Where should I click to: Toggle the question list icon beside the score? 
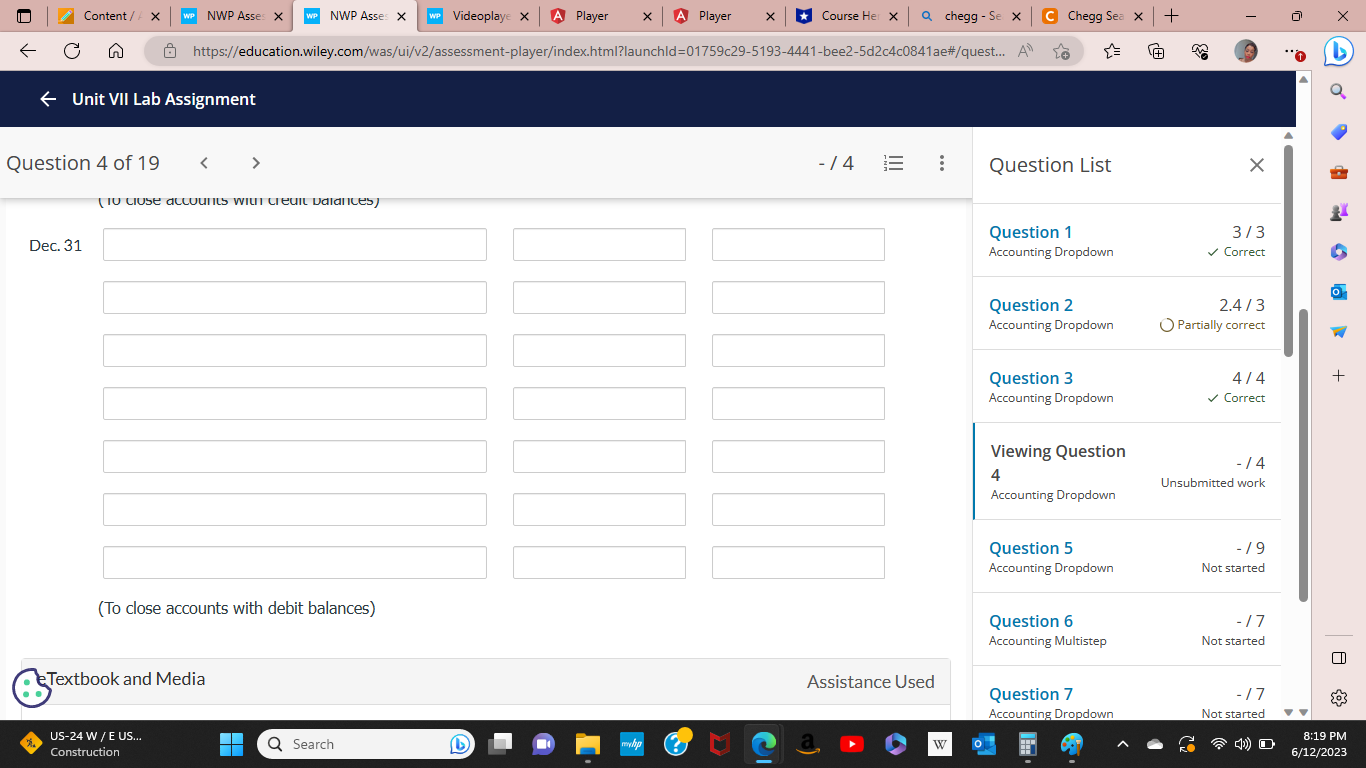[x=894, y=163]
